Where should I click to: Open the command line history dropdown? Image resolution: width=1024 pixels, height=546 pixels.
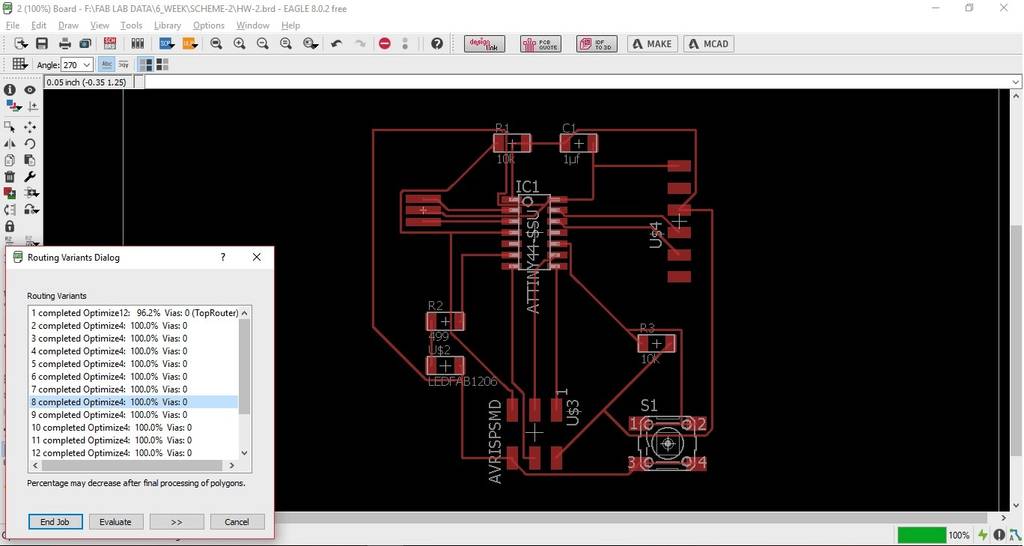(1016, 82)
